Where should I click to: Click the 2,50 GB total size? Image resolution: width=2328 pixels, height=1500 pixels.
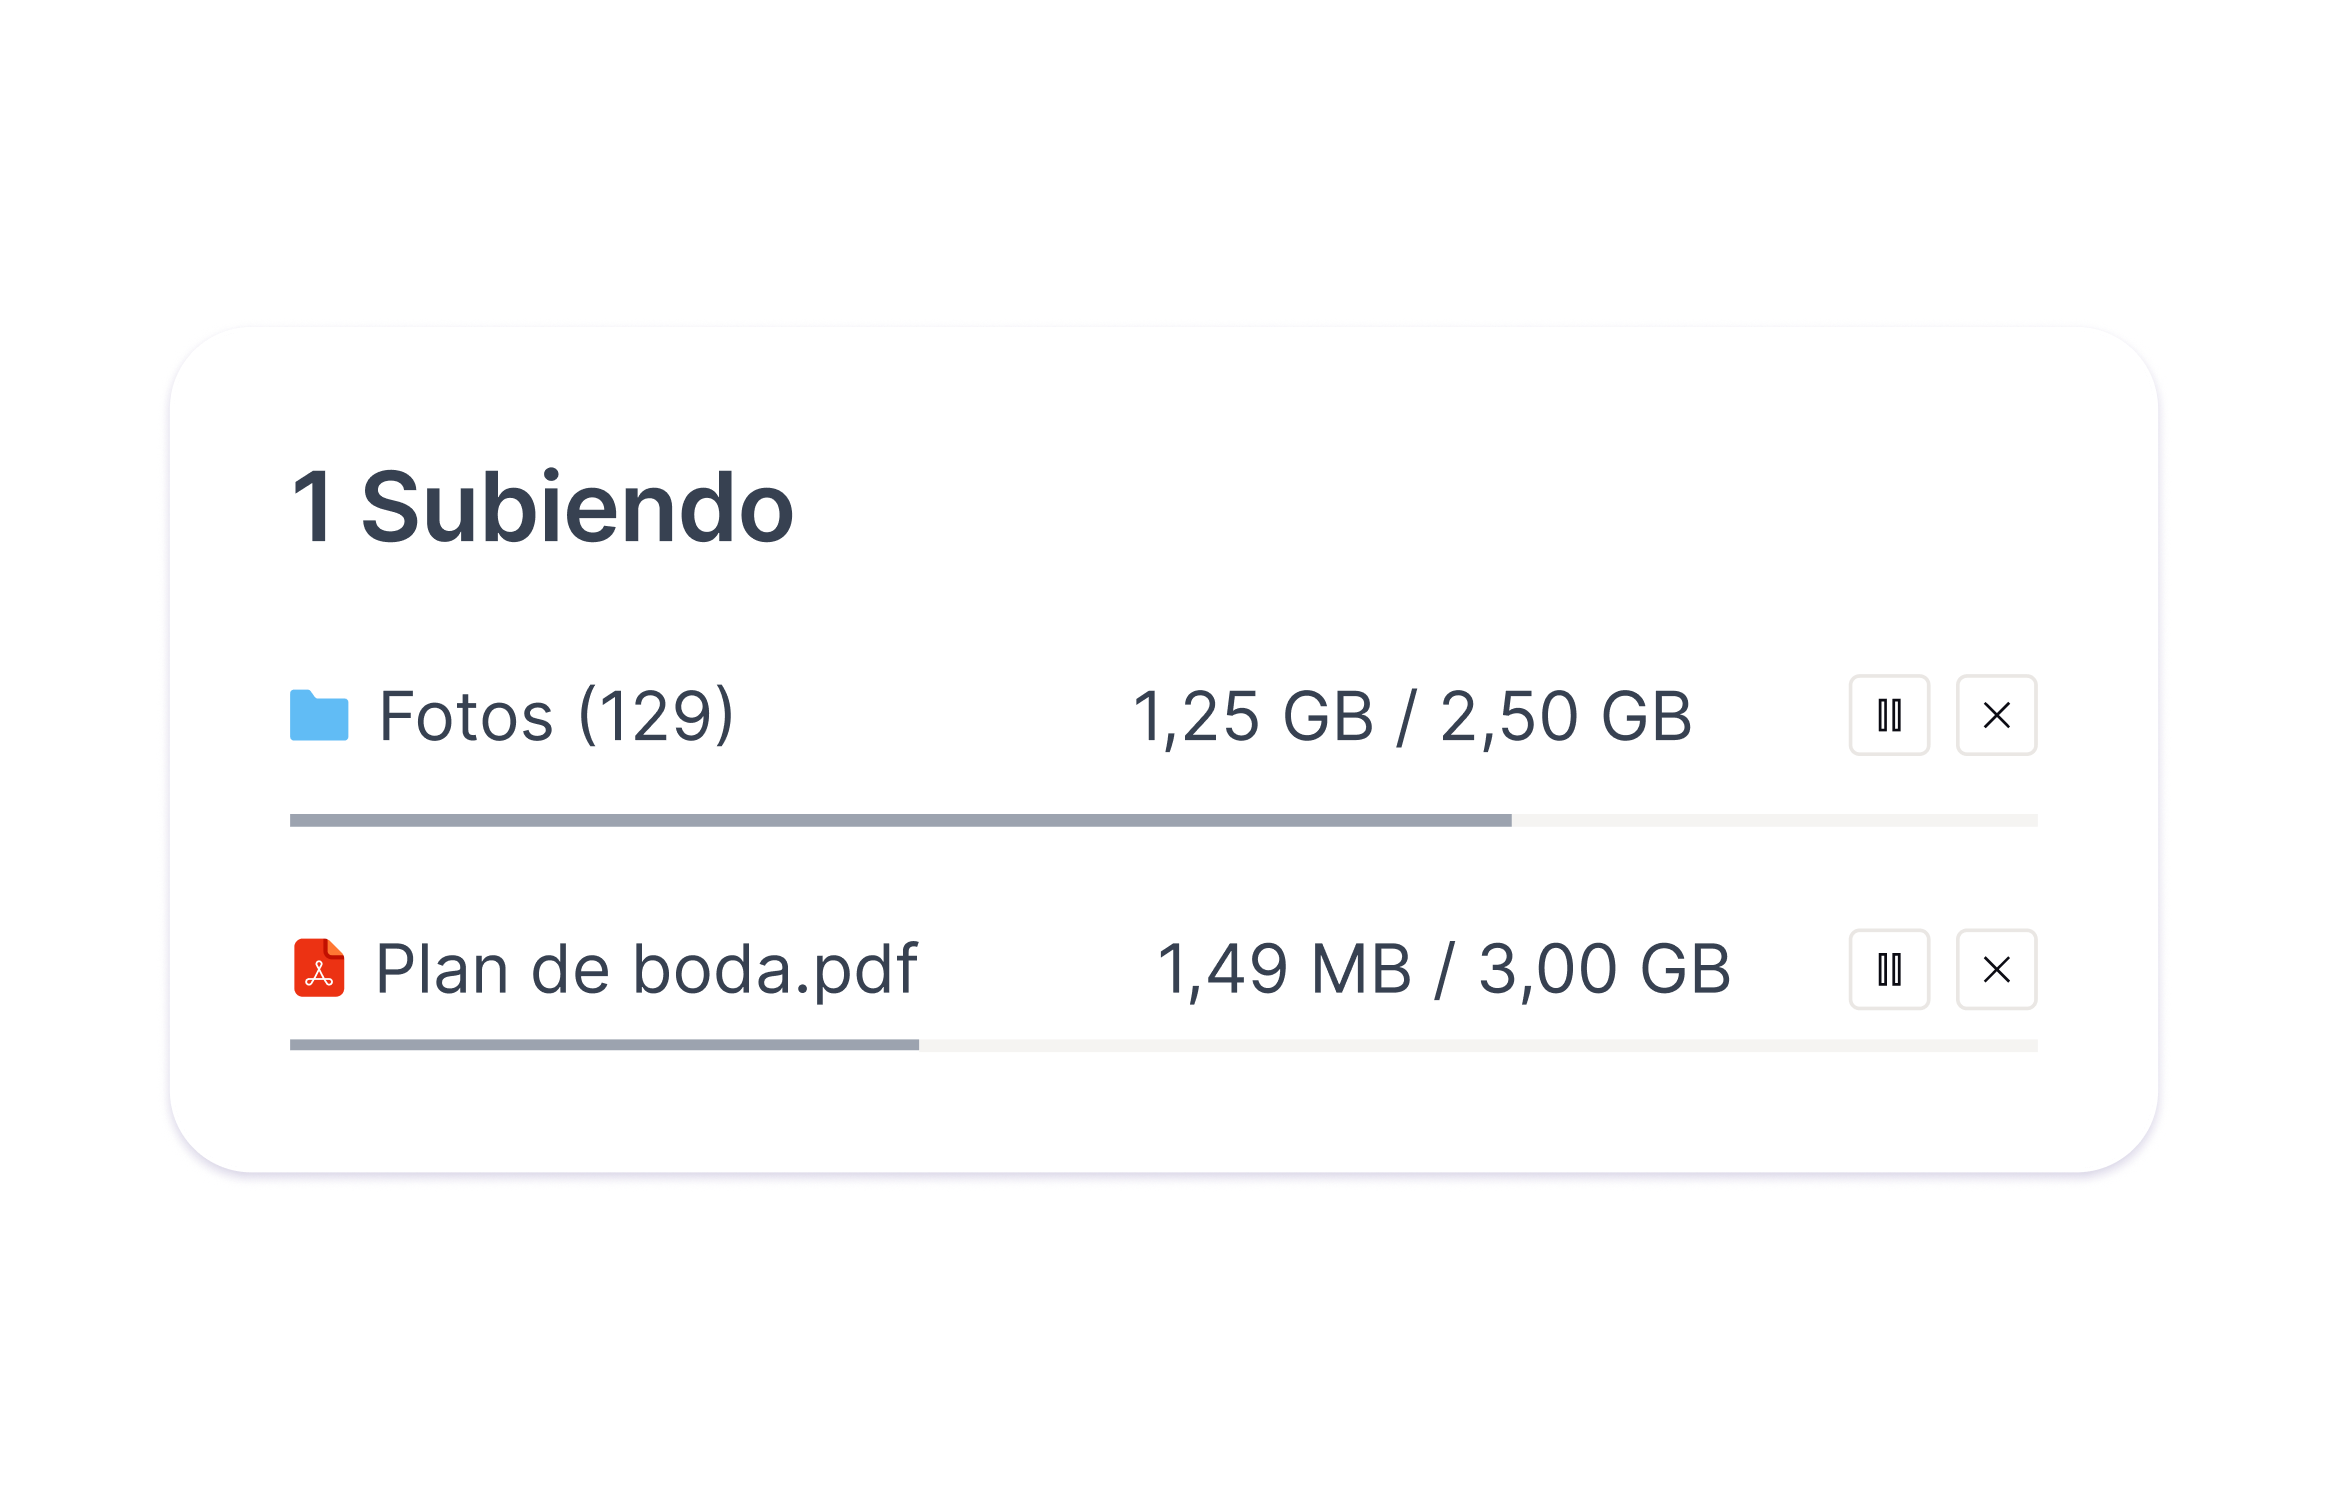[x=1565, y=717]
